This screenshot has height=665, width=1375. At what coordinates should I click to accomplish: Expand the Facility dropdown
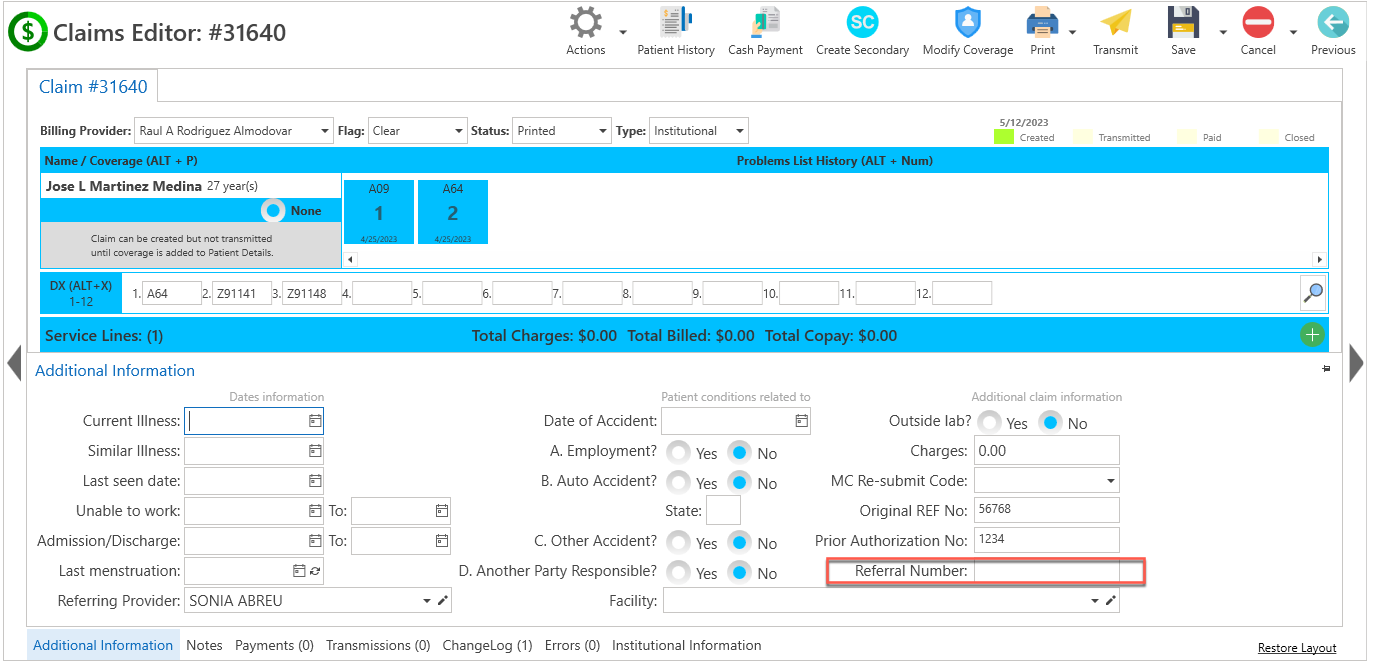[1094, 601]
